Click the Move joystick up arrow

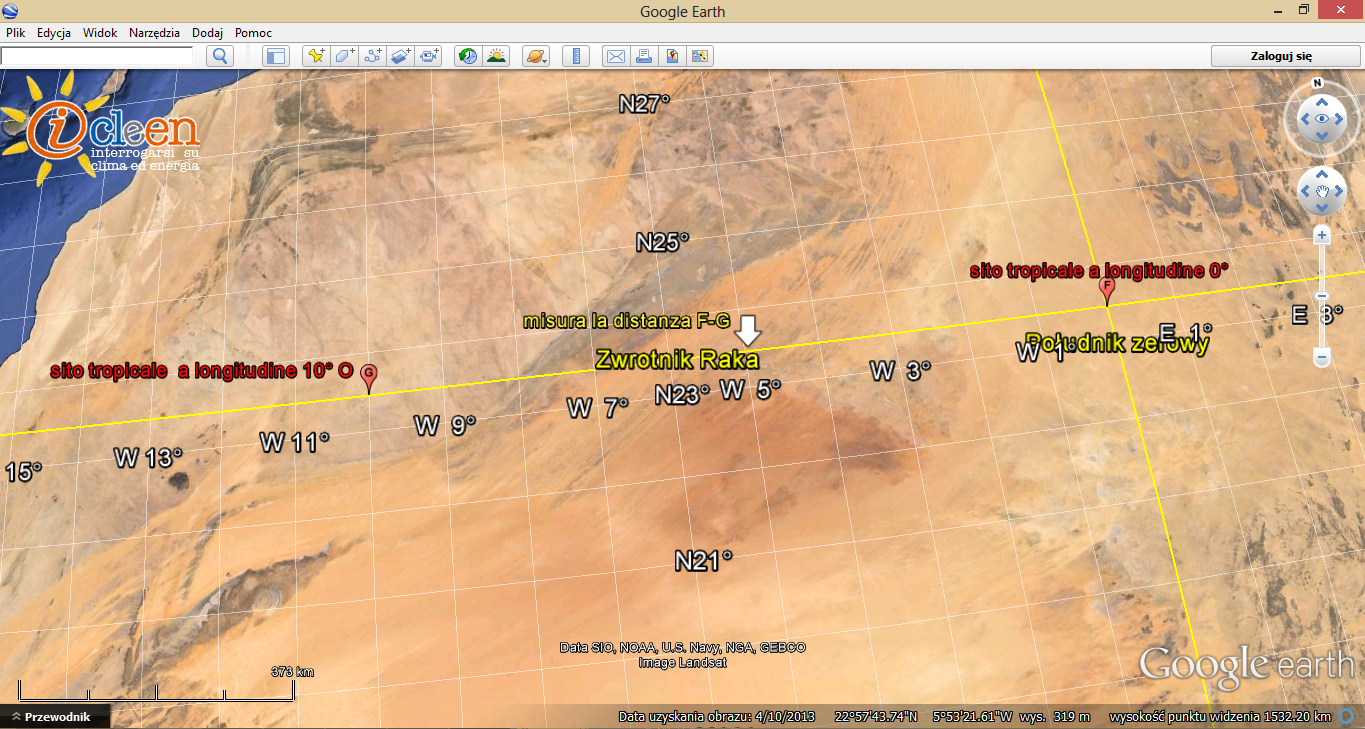pyautogui.click(x=1322, y=173)
